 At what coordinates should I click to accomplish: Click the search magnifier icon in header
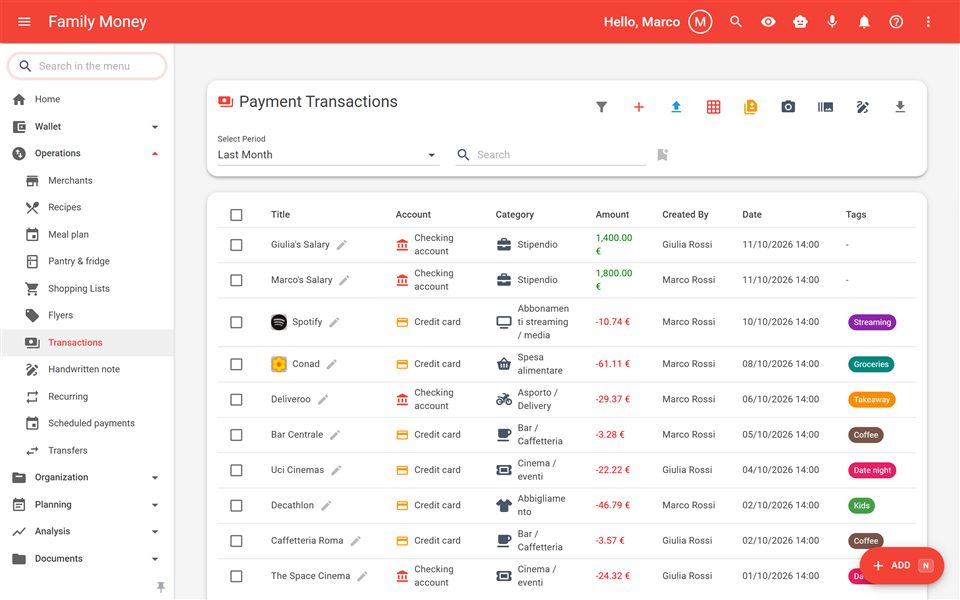pyautogui.click(x=736, y=22)
